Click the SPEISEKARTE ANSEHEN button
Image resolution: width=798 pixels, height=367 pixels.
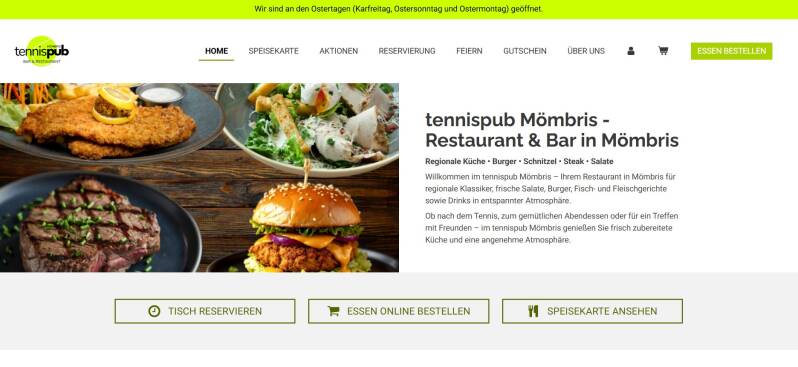[592, 311]
